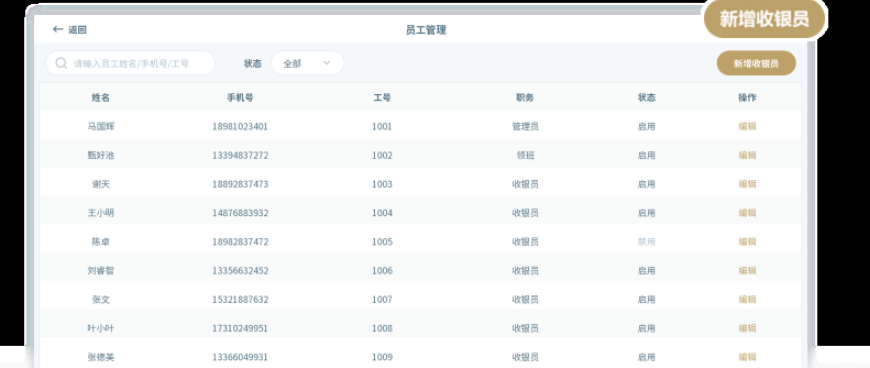
Task: Edit employee 甄好池 via 编辑 link
Action: [747, 155]
